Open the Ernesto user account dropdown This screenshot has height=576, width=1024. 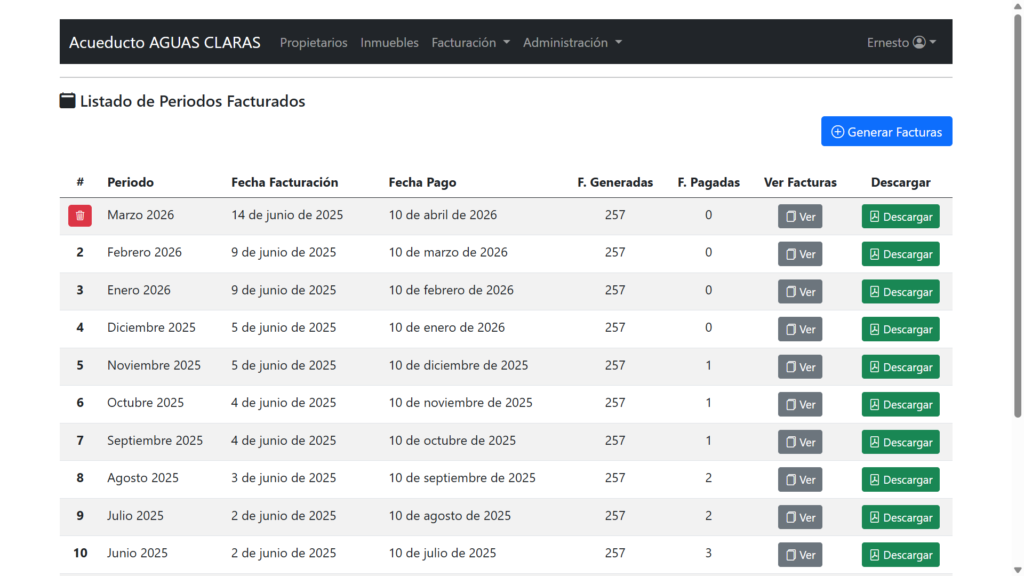900,43
